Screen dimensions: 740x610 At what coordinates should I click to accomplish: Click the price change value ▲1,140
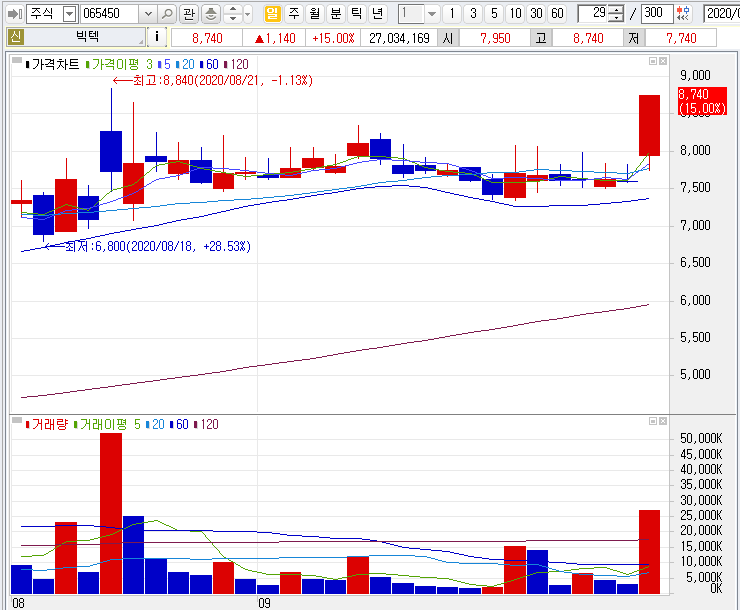[x=275, y=38]
